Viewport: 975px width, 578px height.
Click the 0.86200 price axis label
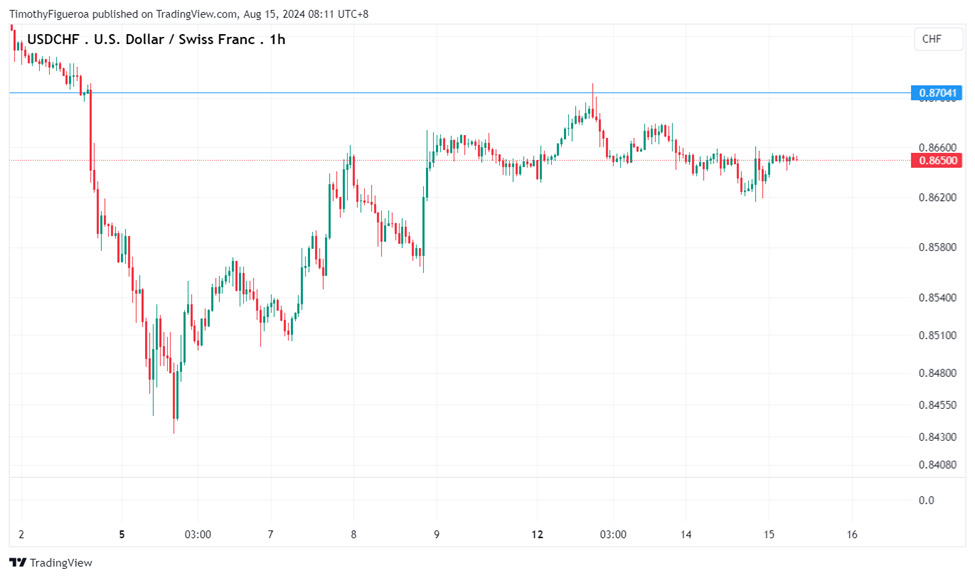coord(938,198)
